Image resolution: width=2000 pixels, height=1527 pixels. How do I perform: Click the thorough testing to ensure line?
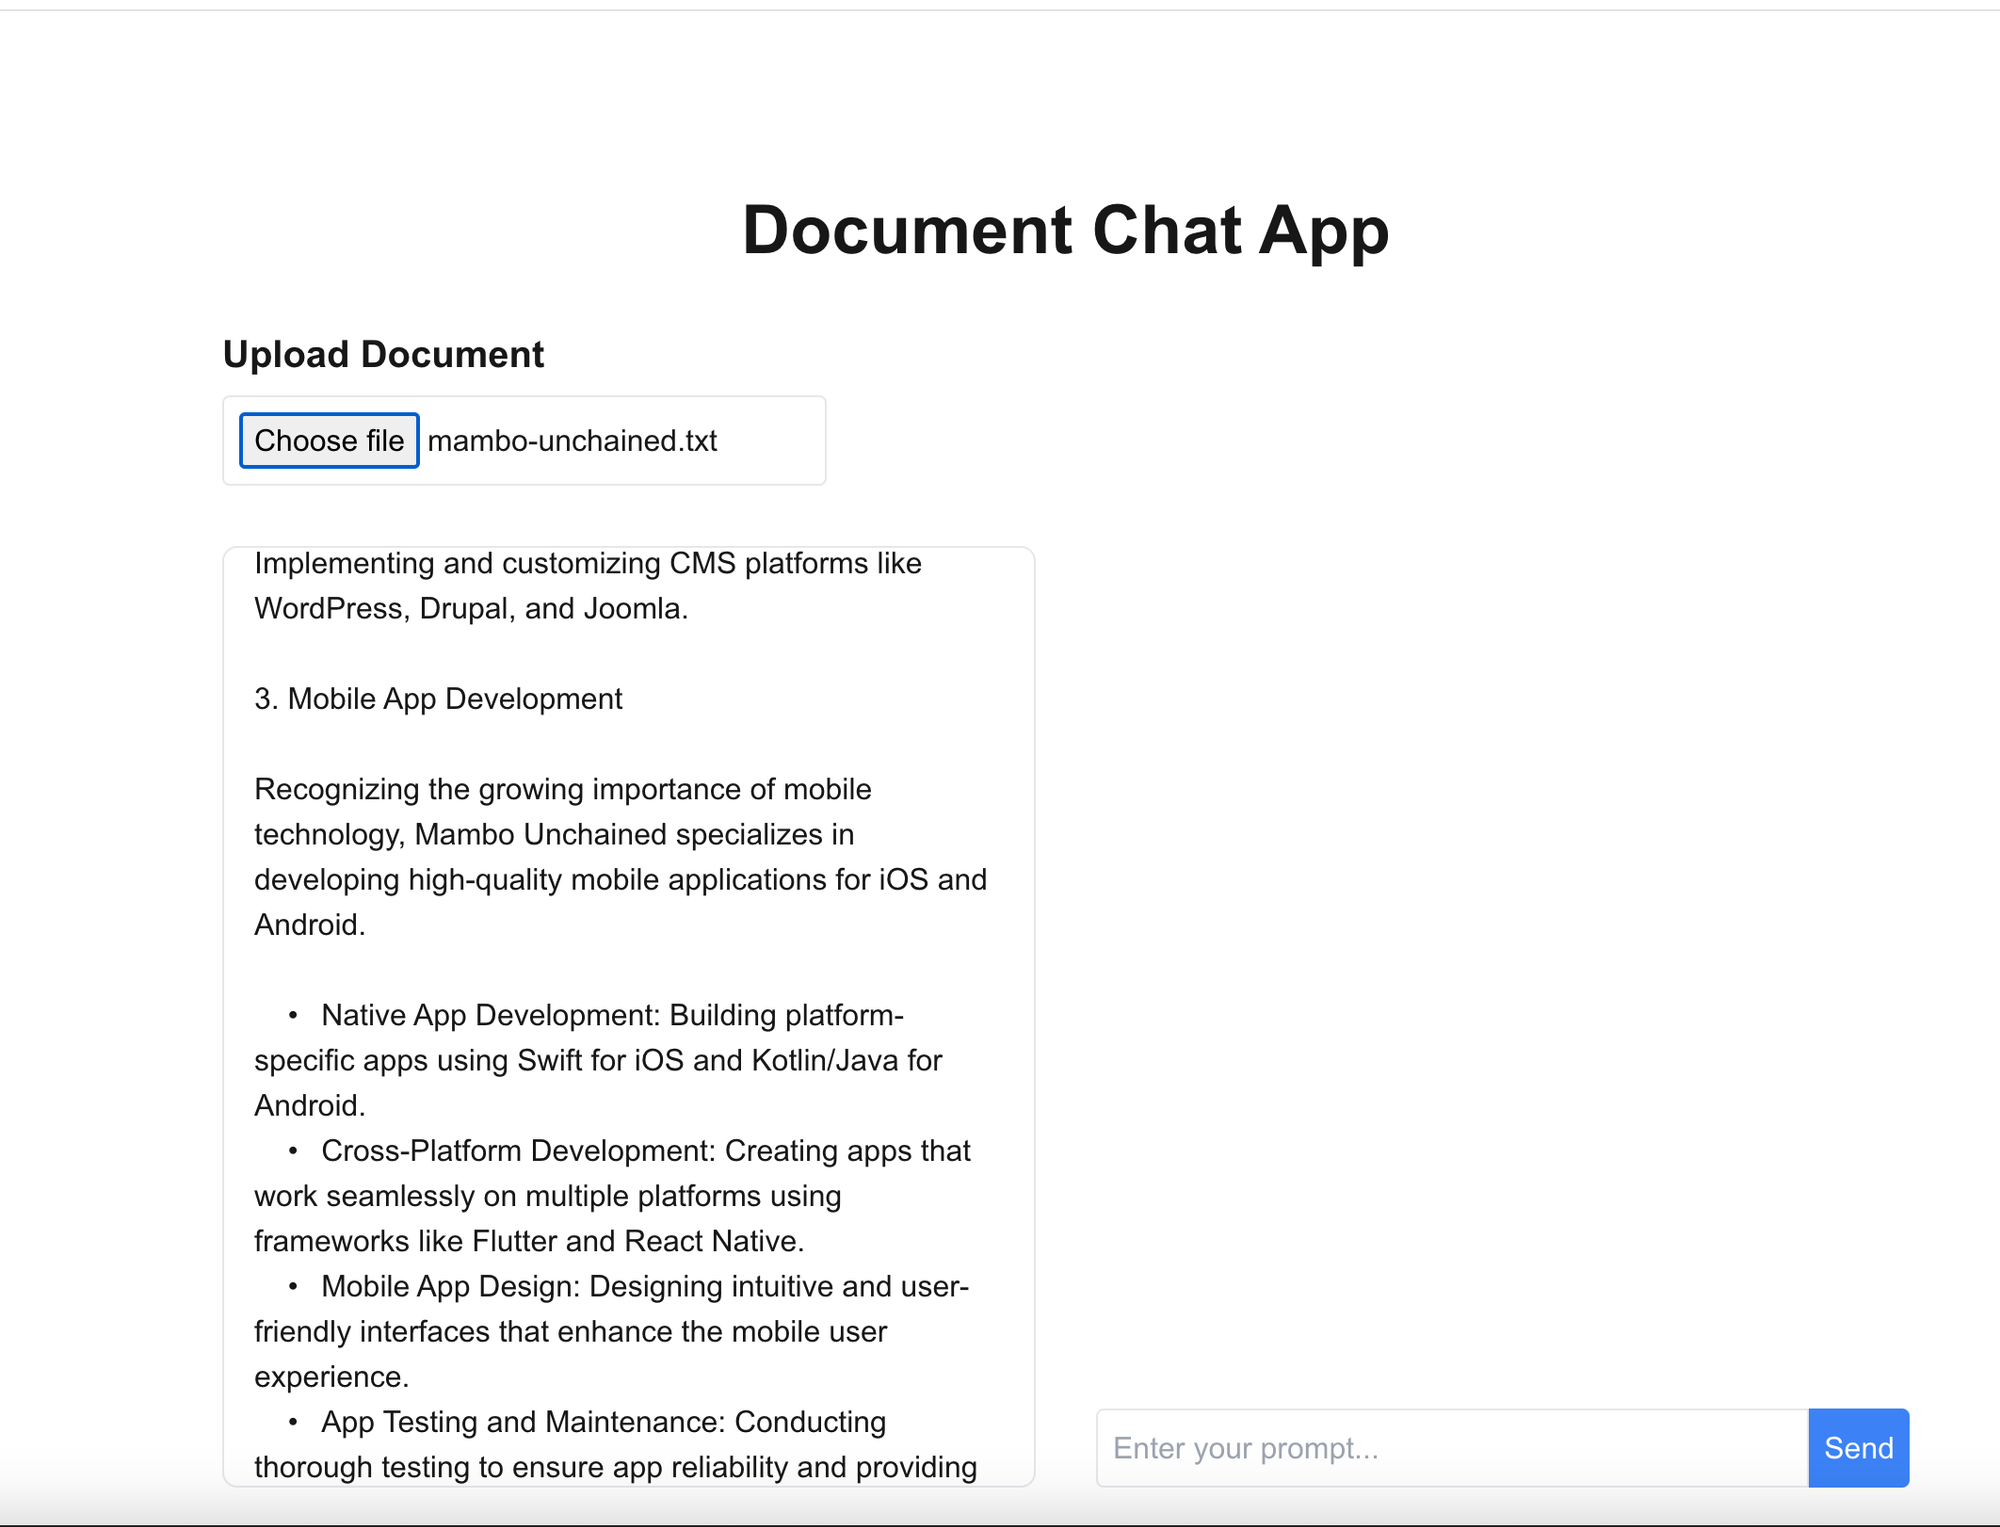tap(615, 1467)
